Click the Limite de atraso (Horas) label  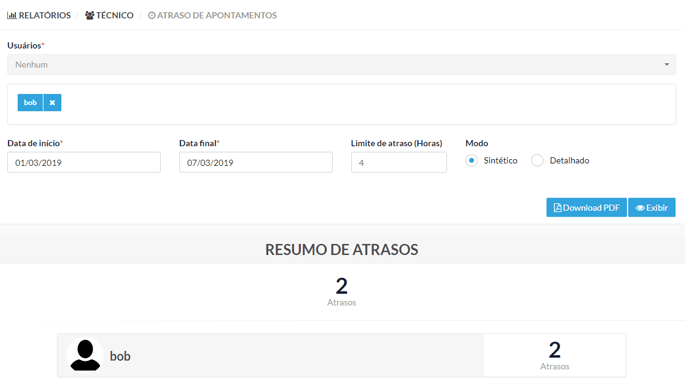[397, 143]
